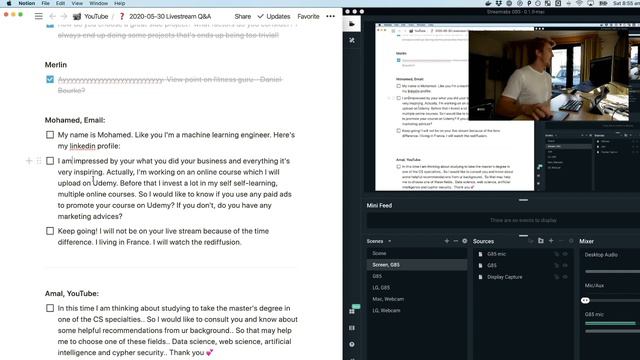This screenshot has height=360, width=640.
Task: Open the Dropbox menu bar icon
Action: coord(498,3)
